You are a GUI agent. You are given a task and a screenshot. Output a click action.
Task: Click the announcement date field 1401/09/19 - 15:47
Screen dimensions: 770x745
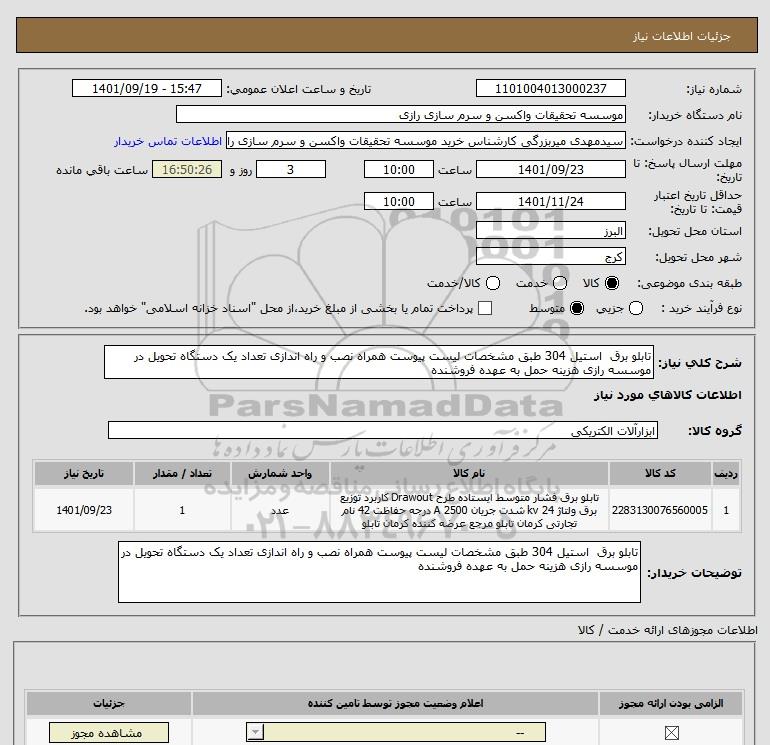(147, 88)
